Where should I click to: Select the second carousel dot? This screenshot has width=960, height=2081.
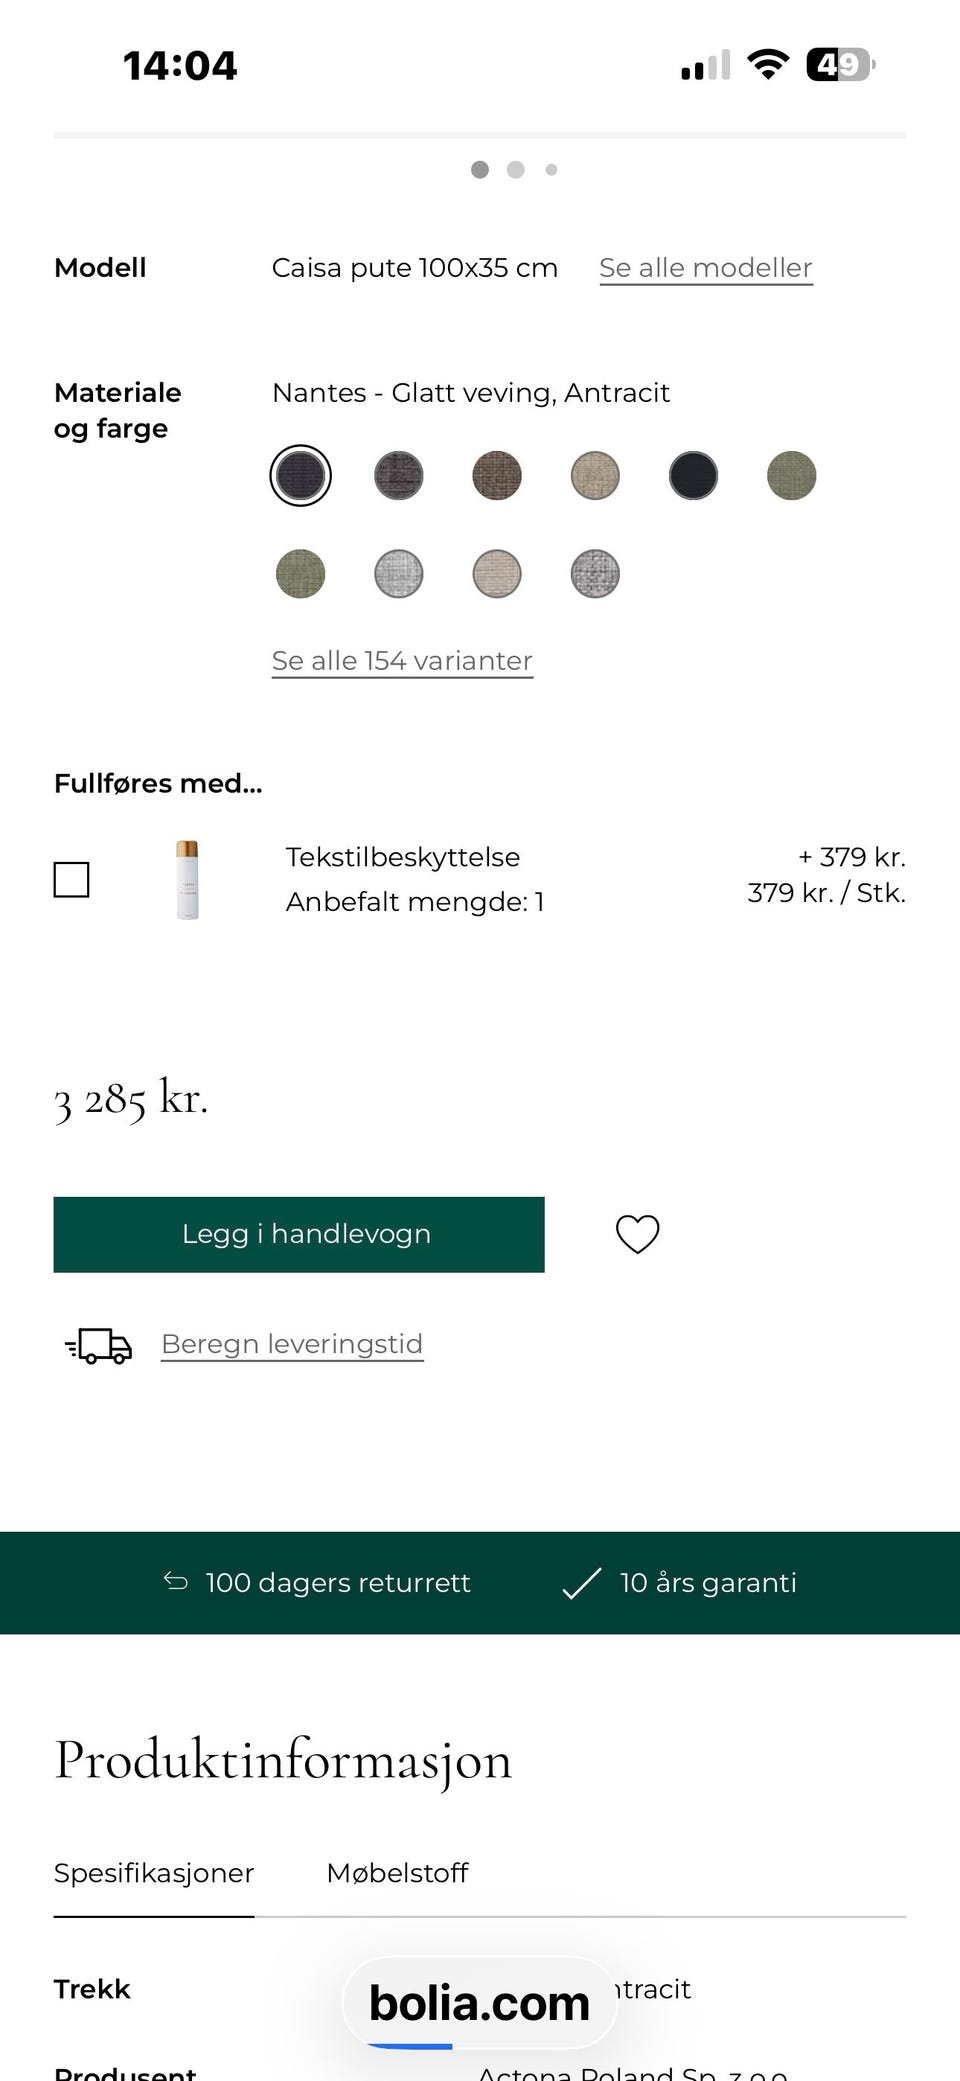click(x=516, y=170)
